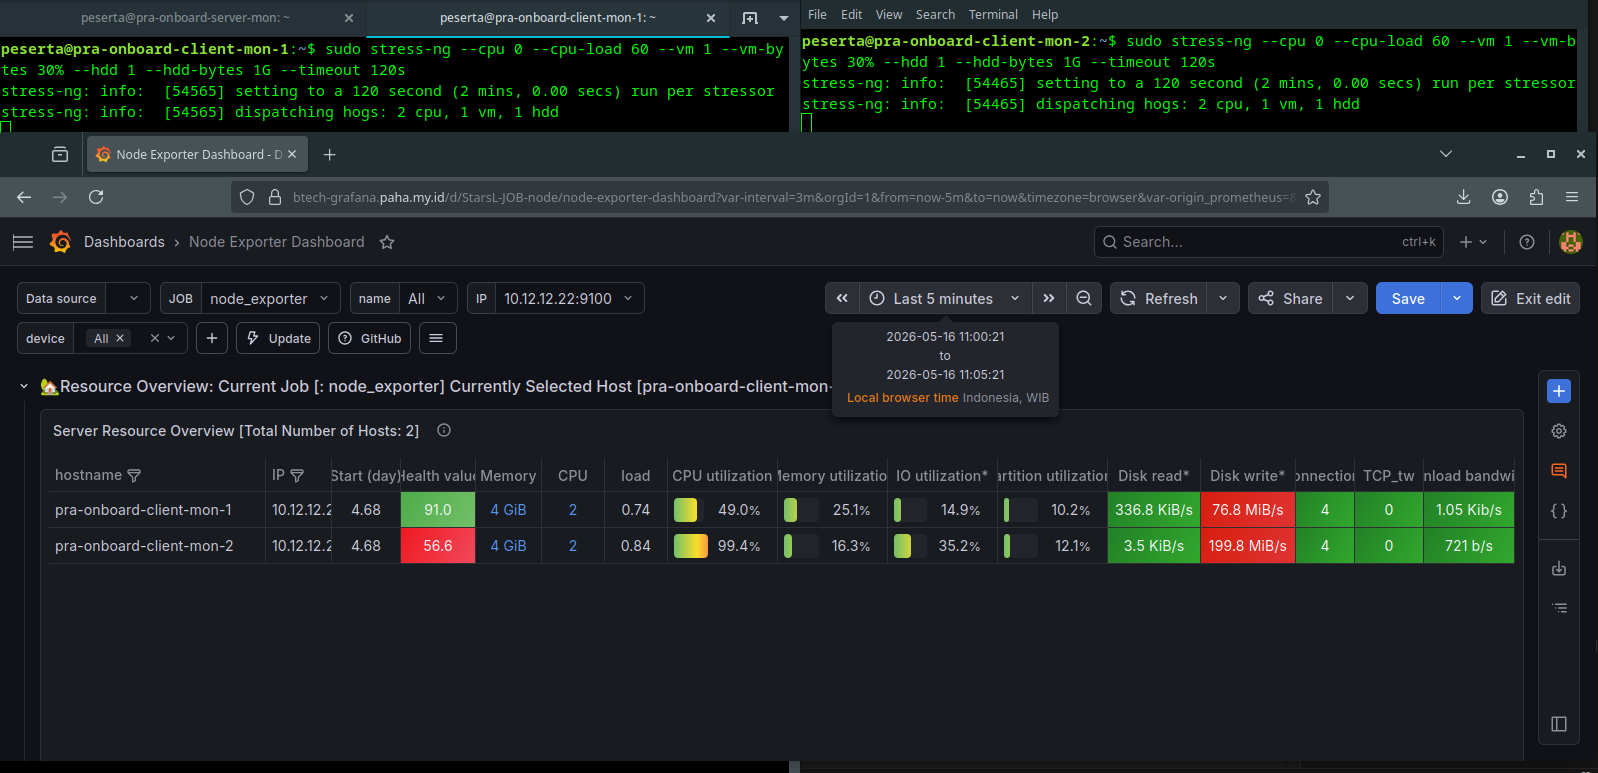This screenshot has height=773, width=1598.
Task: Star the Node Exporter Dashboard
Action: pyautogui.click(x=387, y=242)
